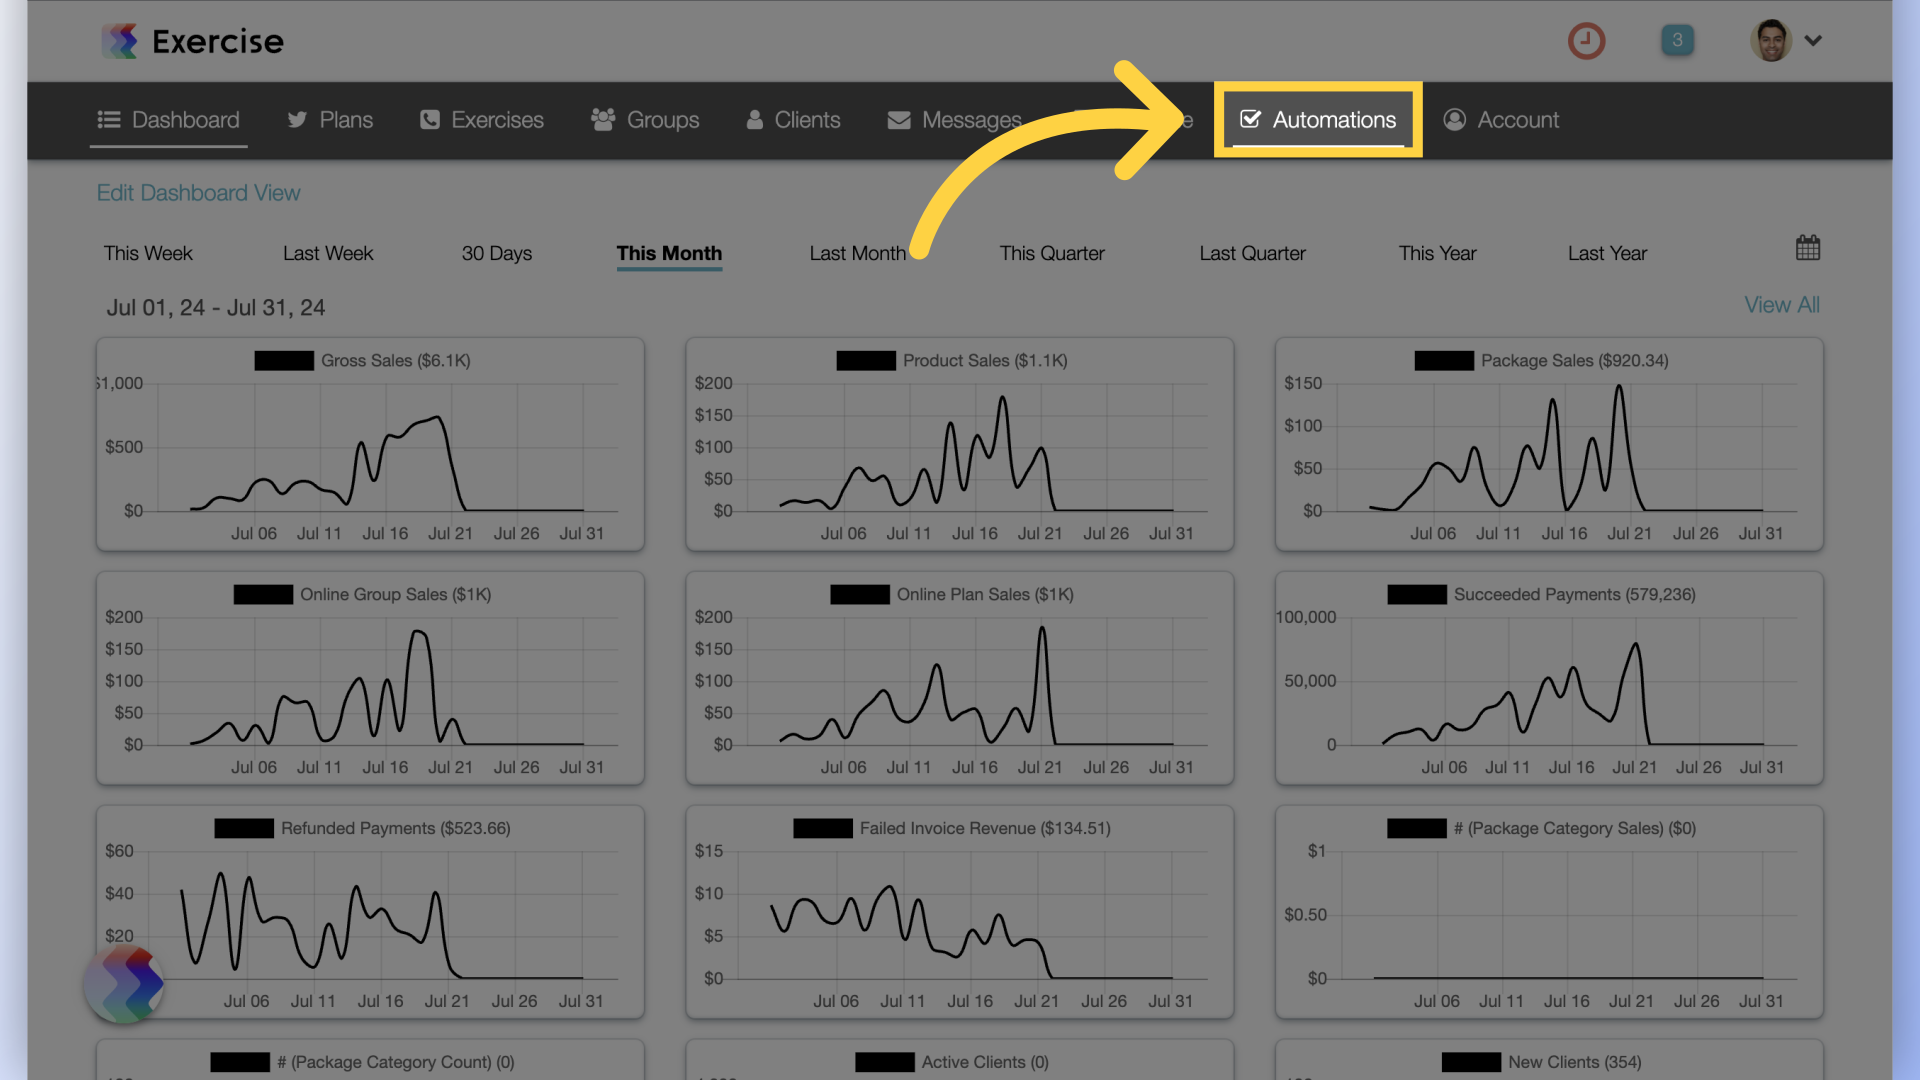Open the calendar date picker icon
Viewport: 1920px width, 1080px height.
[x=1808, y=248]
